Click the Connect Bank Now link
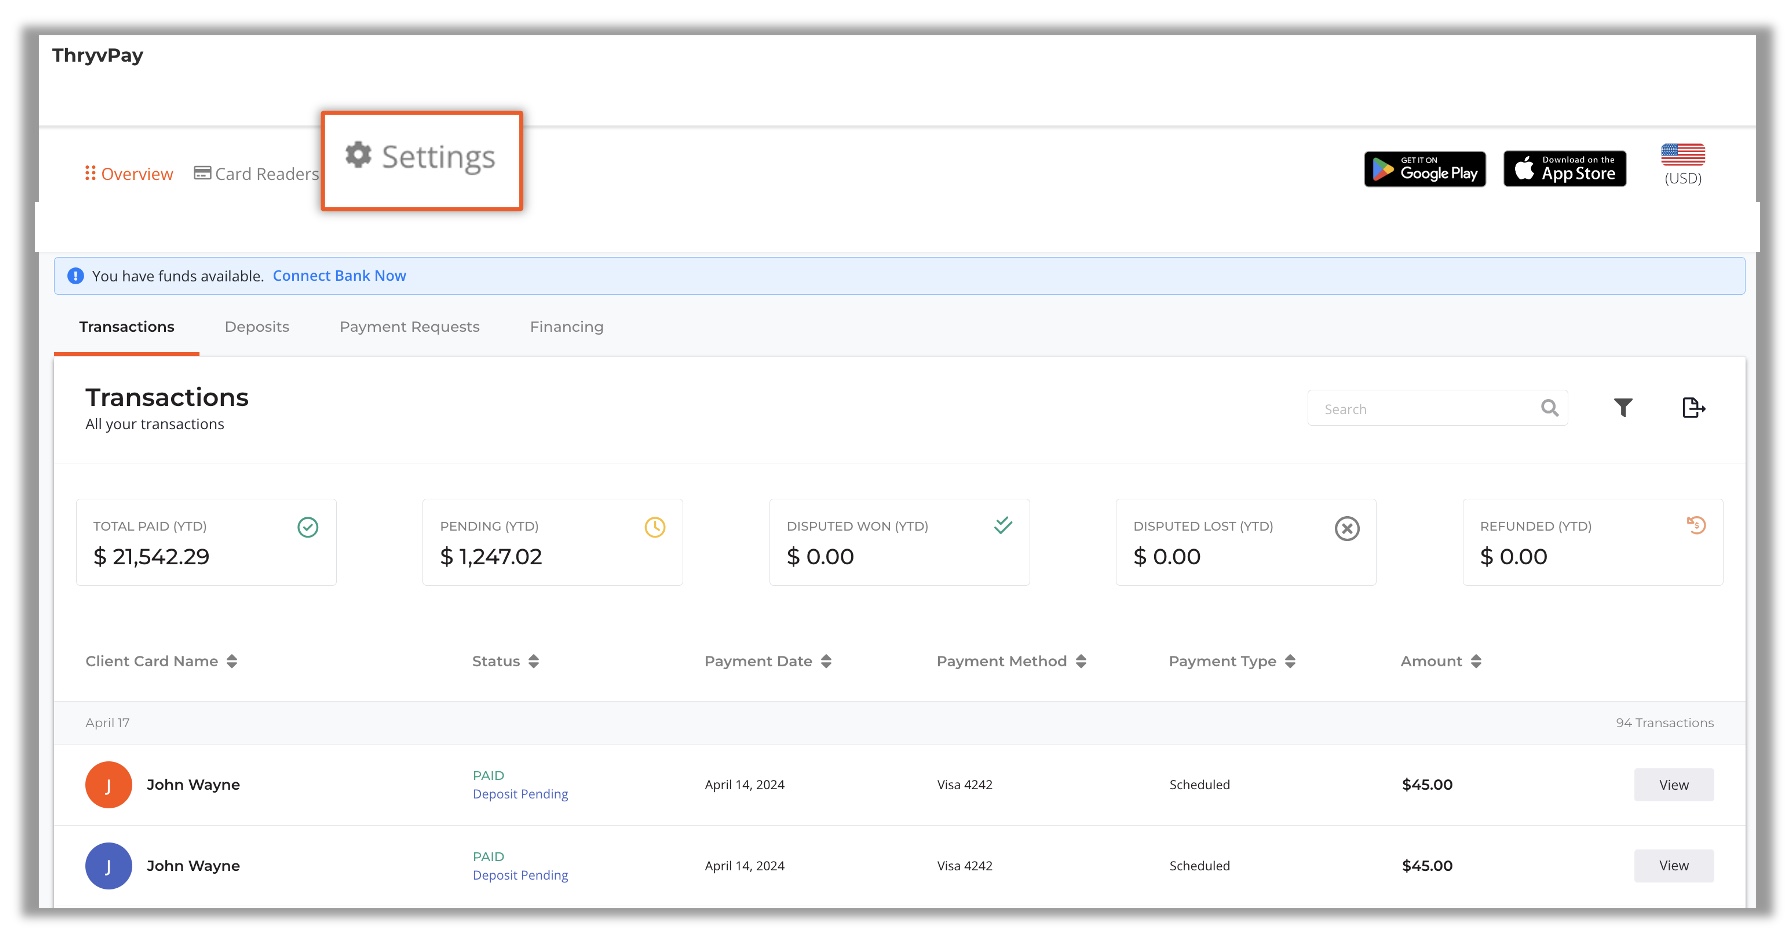The image size is (1788, 936). point(339,276)
